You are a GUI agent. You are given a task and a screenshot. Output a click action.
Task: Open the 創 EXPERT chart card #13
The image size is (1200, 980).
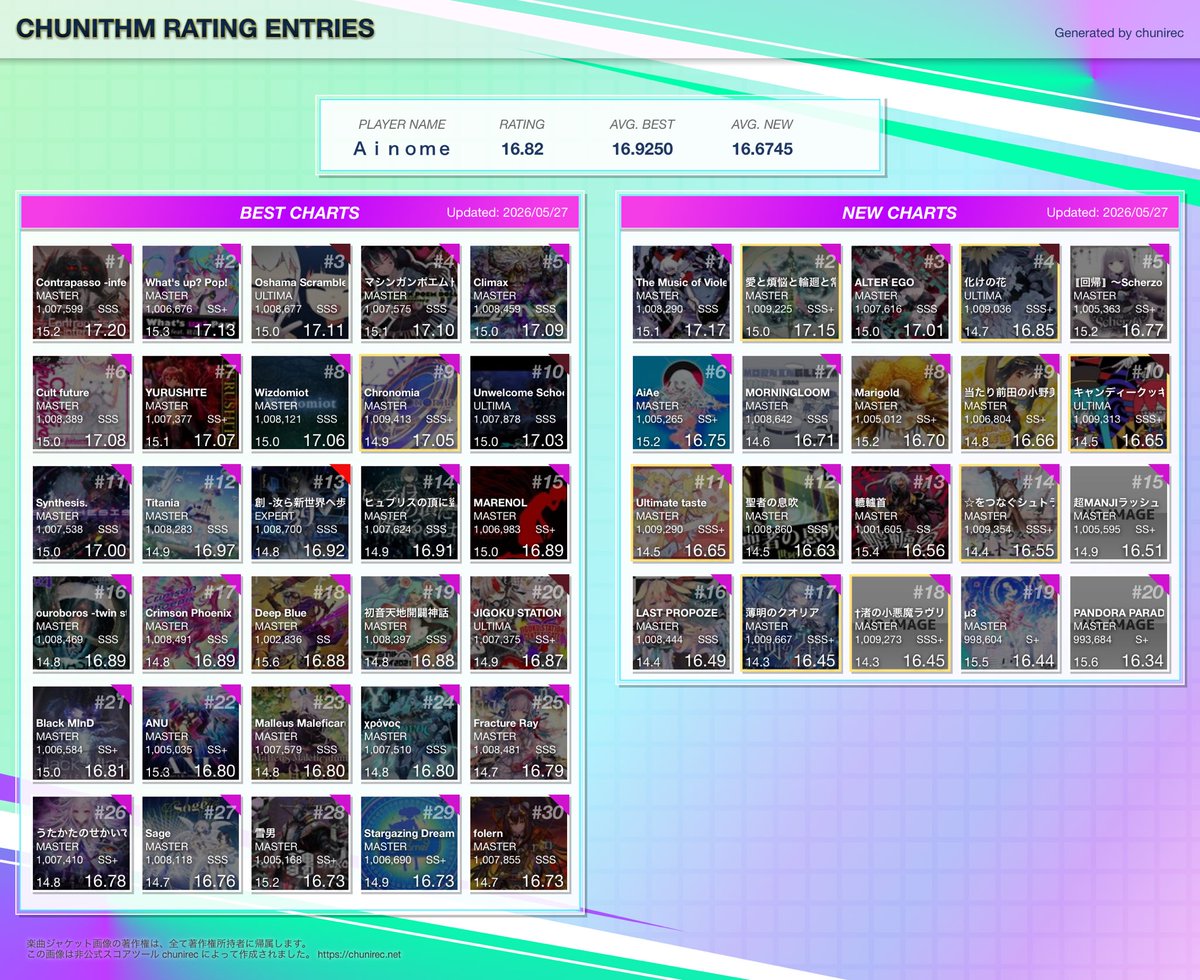coord(300,513)
